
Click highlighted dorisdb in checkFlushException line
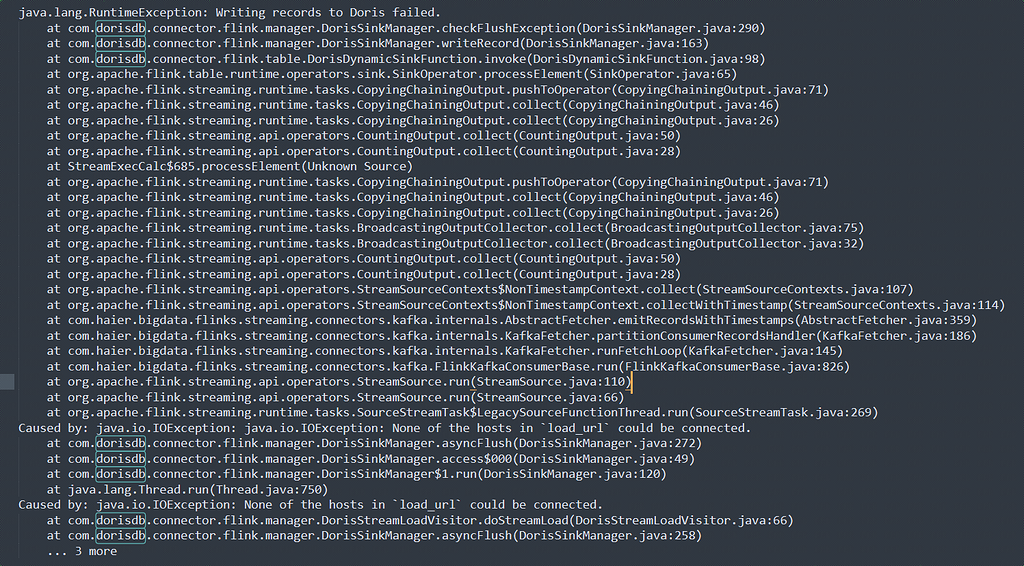click(121, 28)
